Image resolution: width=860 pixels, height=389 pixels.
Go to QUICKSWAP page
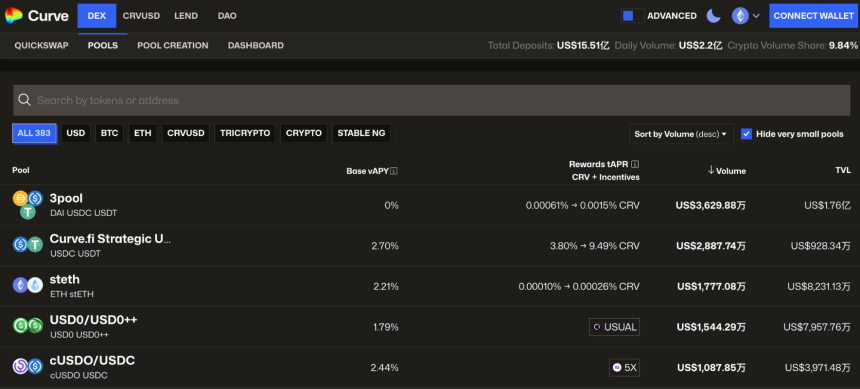coord(42,46)
